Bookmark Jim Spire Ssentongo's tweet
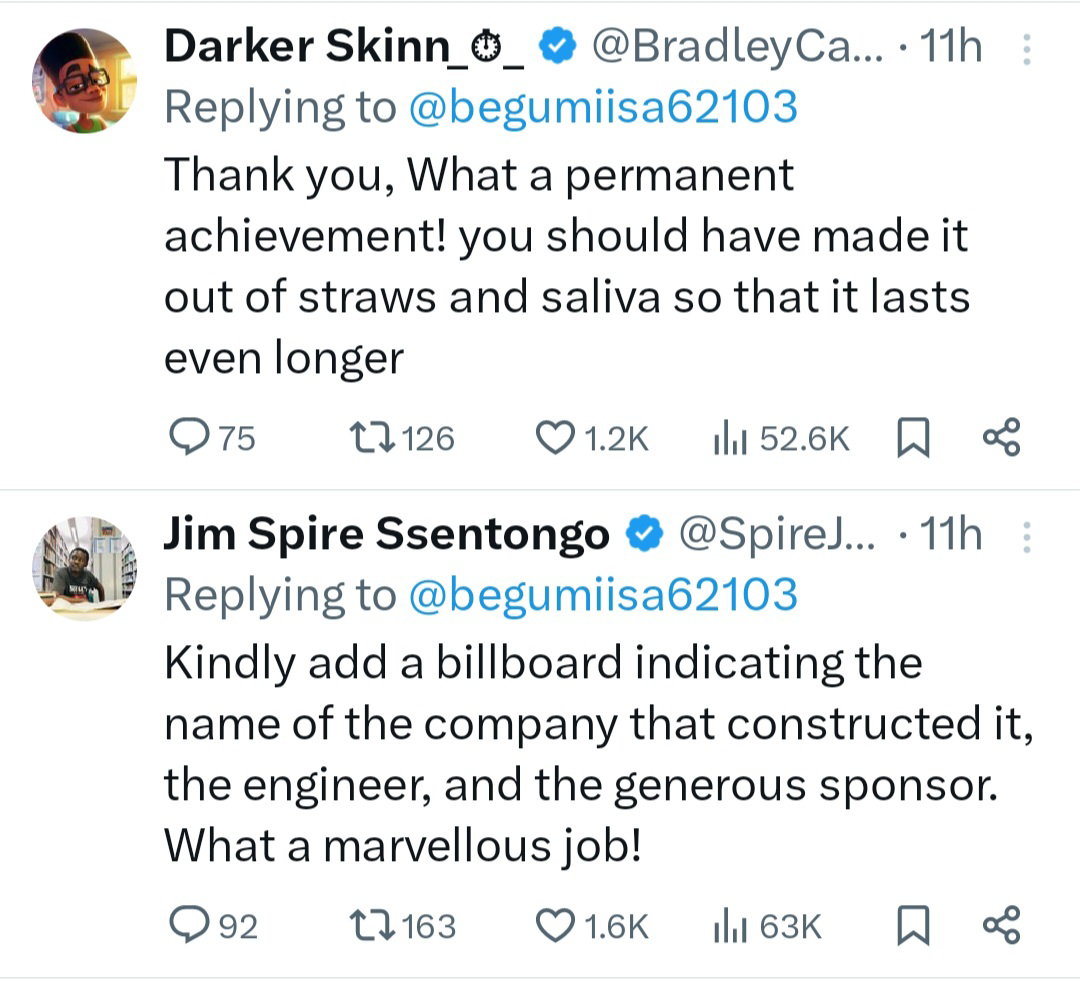Screen dimensions: 1080x985 pyautogui.click(x=911, y=926)
